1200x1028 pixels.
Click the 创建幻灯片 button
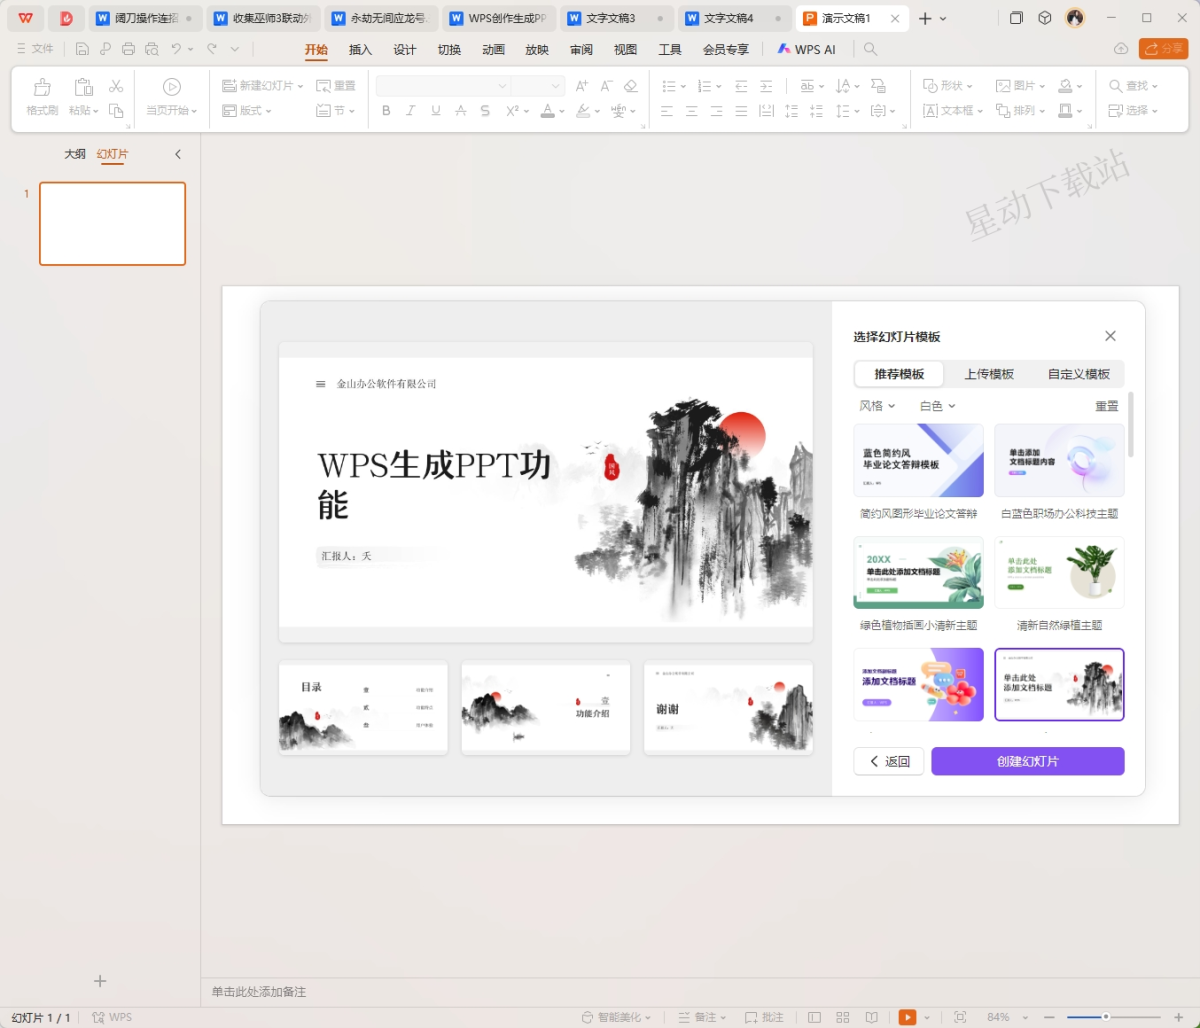tap(1028, 761)
